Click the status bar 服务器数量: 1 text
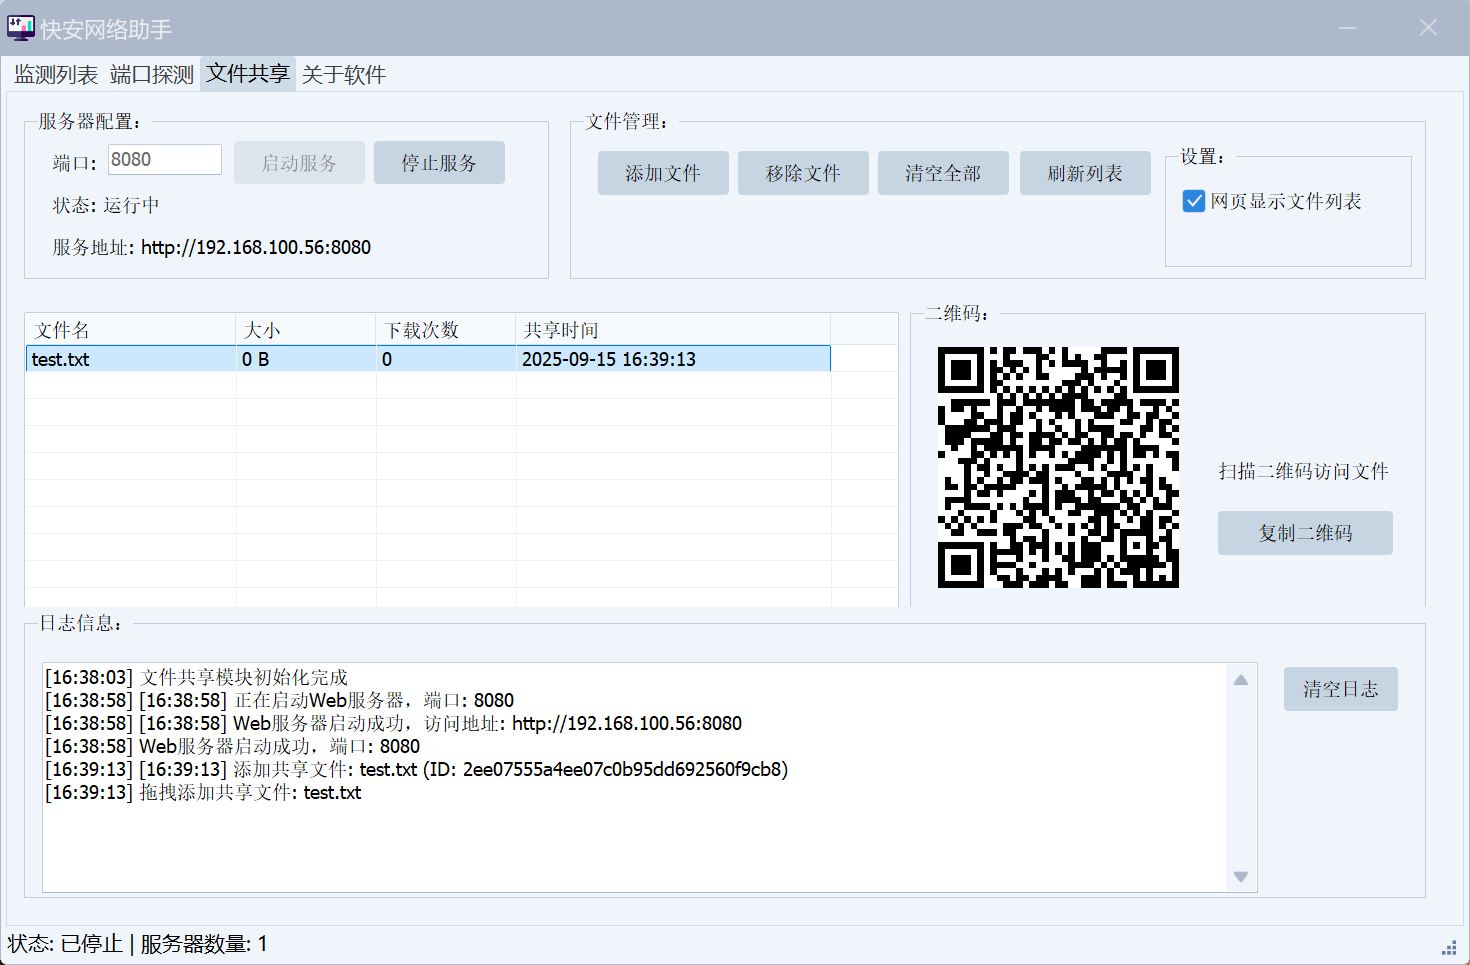This screenshot has height=965, width=1470. tap(204, 944)
